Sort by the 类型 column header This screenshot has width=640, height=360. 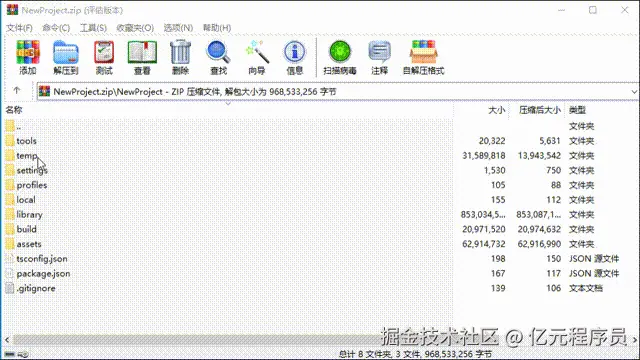coord(577,110)
